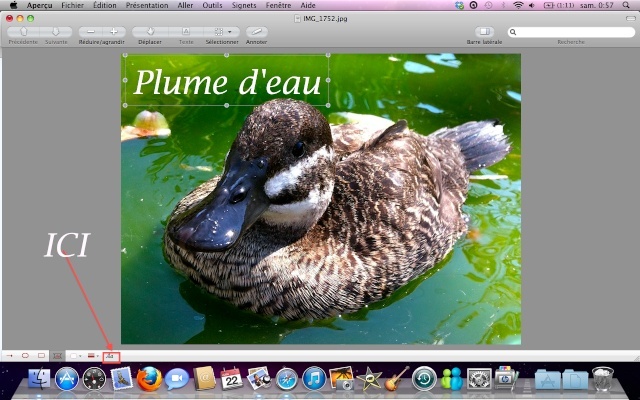Click the toolbar show/hide pill button
This screenshot has width=640, height=400.
(630, 18)
